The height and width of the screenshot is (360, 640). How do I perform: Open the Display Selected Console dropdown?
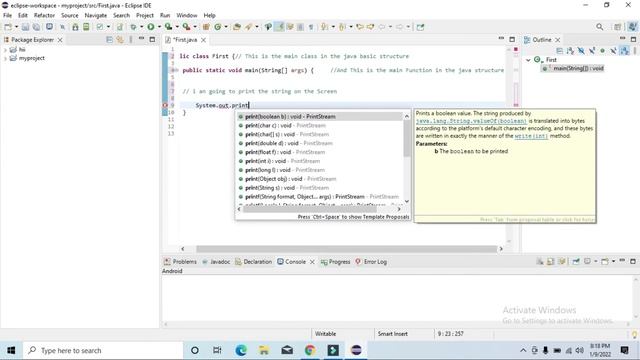click(x=596, y=261)
